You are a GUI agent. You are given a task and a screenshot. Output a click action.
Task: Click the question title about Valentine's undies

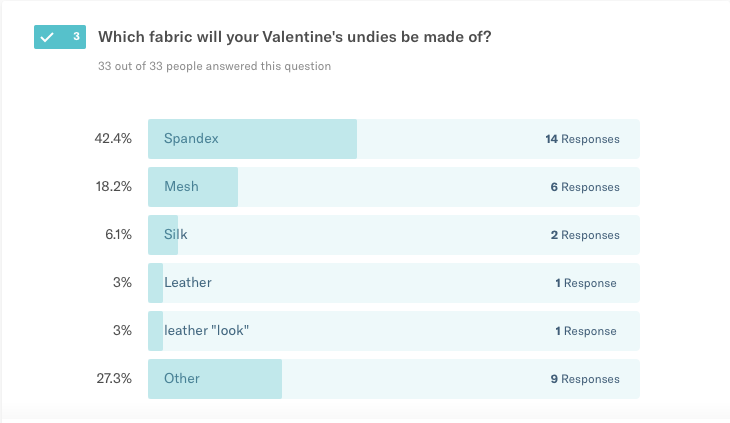coord(295,37)
